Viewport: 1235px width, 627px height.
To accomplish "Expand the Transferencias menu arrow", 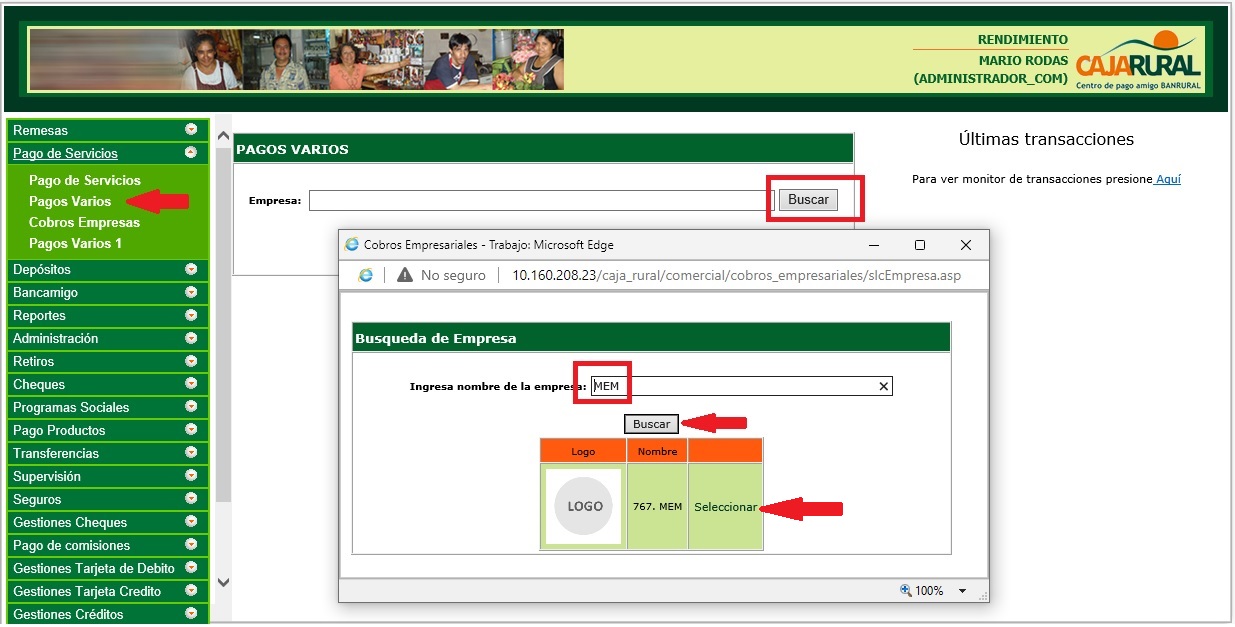I will click(x=191, y=453).
